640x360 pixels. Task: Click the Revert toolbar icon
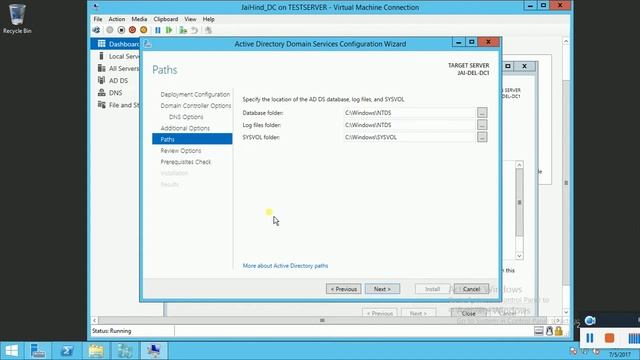click(194, 30)
